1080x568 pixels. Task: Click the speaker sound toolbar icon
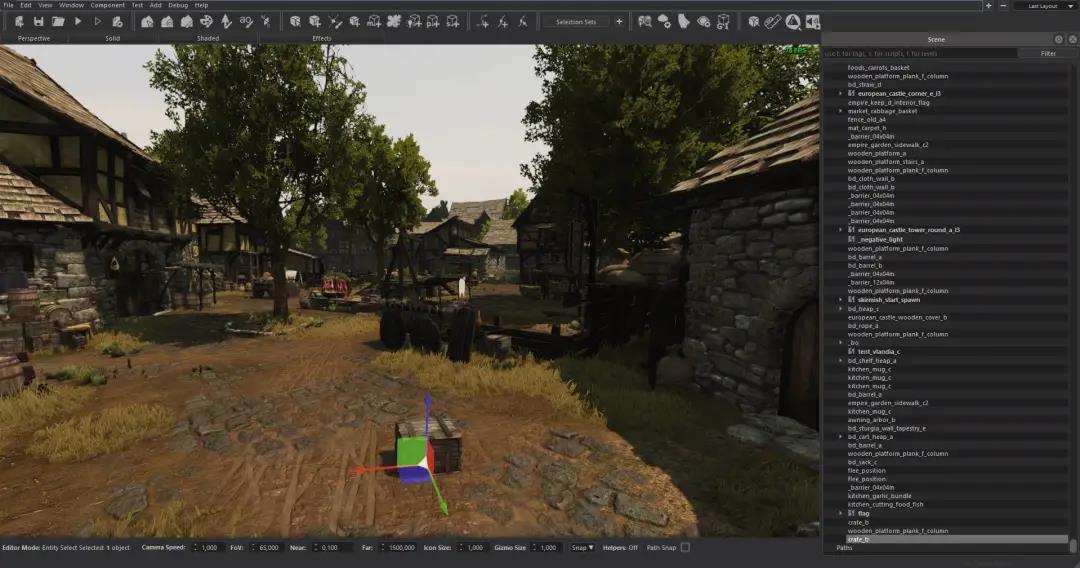click(813, 22)
